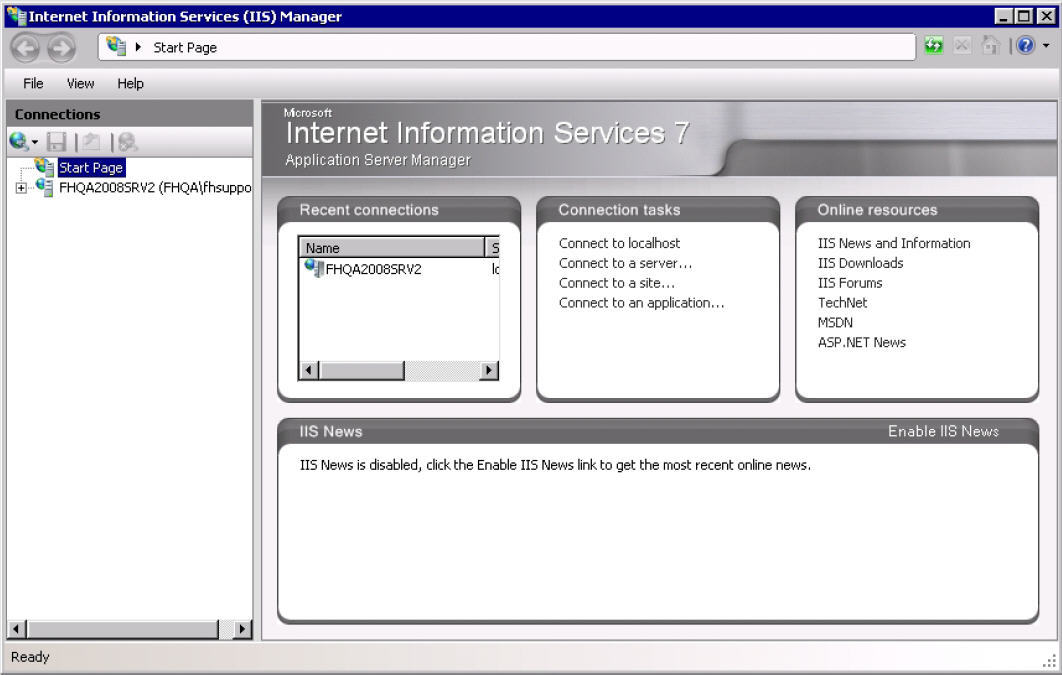Screen dimensions: 1062x675
Task: Click the Connect to localhost link
Action: pos(619,243)
